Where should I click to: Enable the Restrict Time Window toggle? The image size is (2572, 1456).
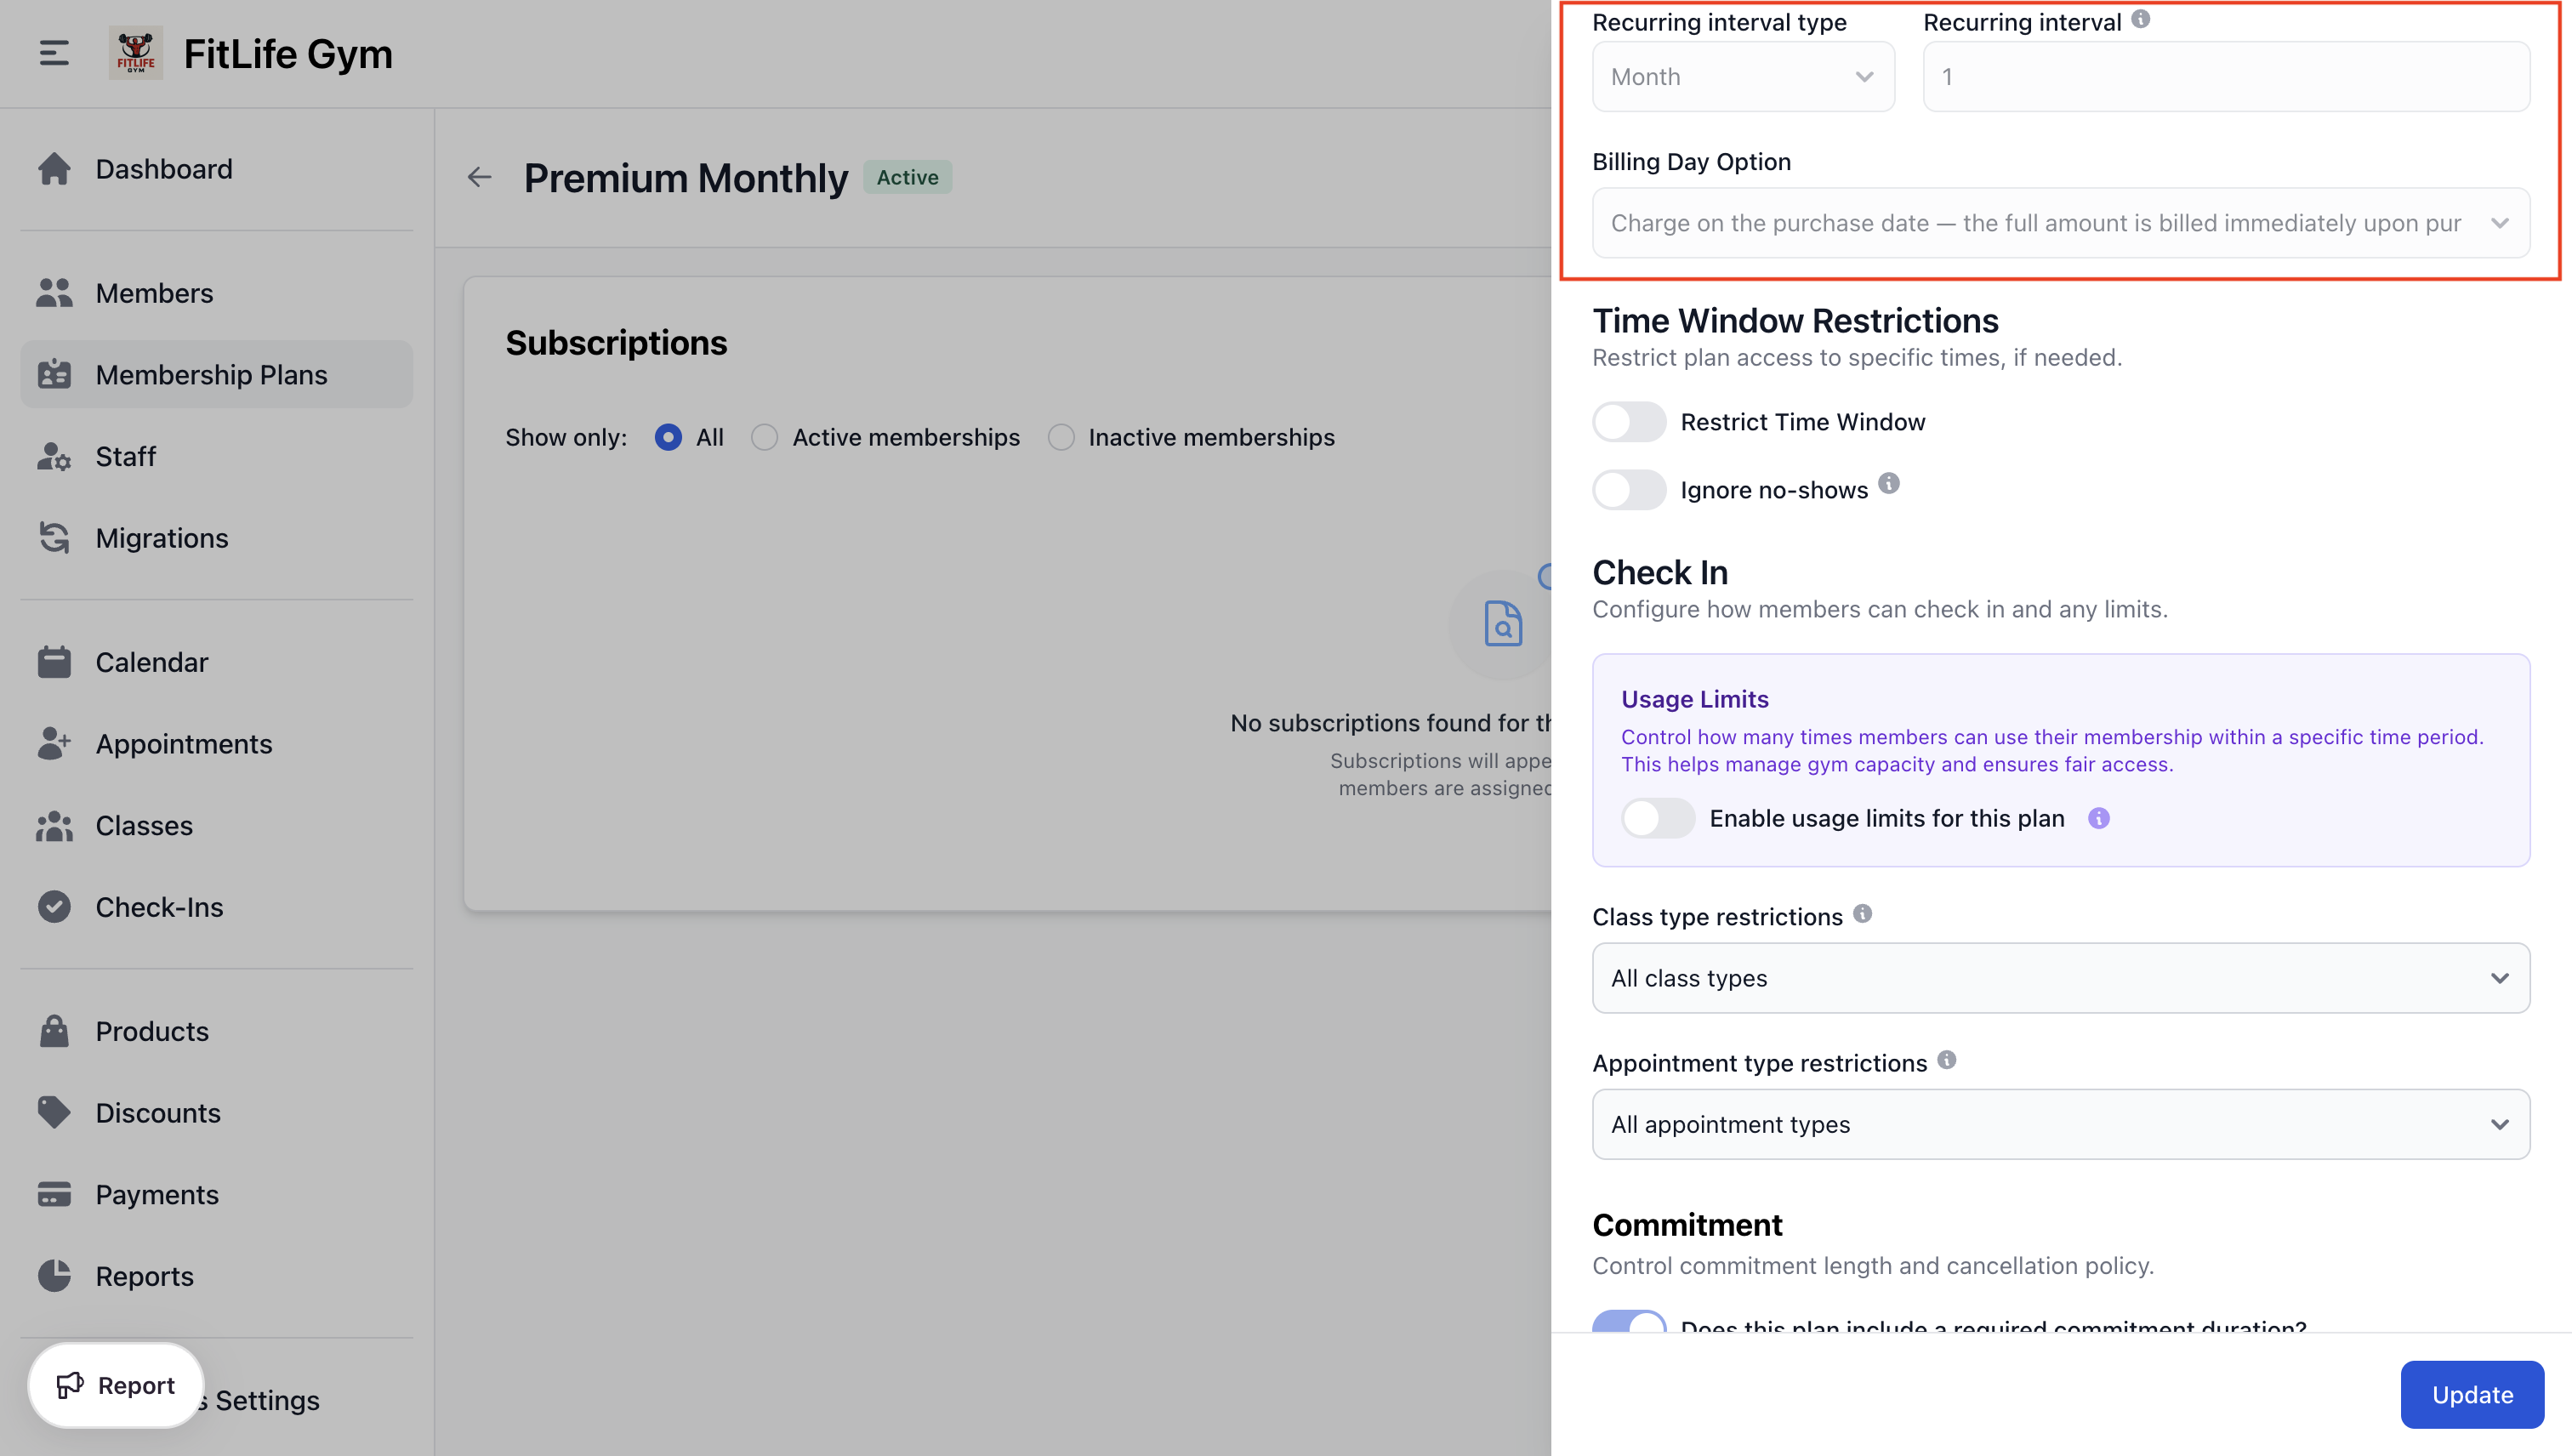(x=1628, y=421)
